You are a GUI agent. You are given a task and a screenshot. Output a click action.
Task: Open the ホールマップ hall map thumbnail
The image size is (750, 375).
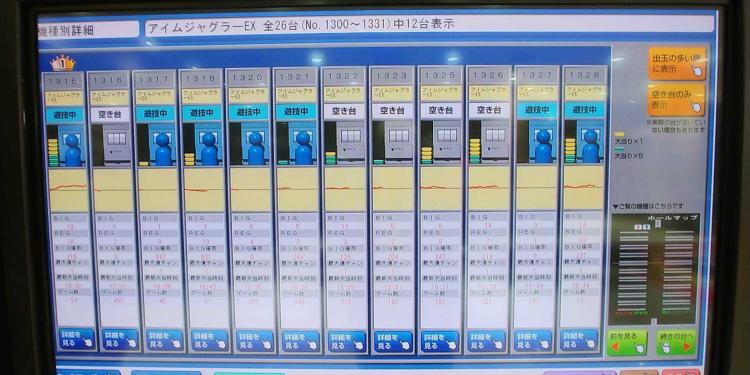(655, 269)
